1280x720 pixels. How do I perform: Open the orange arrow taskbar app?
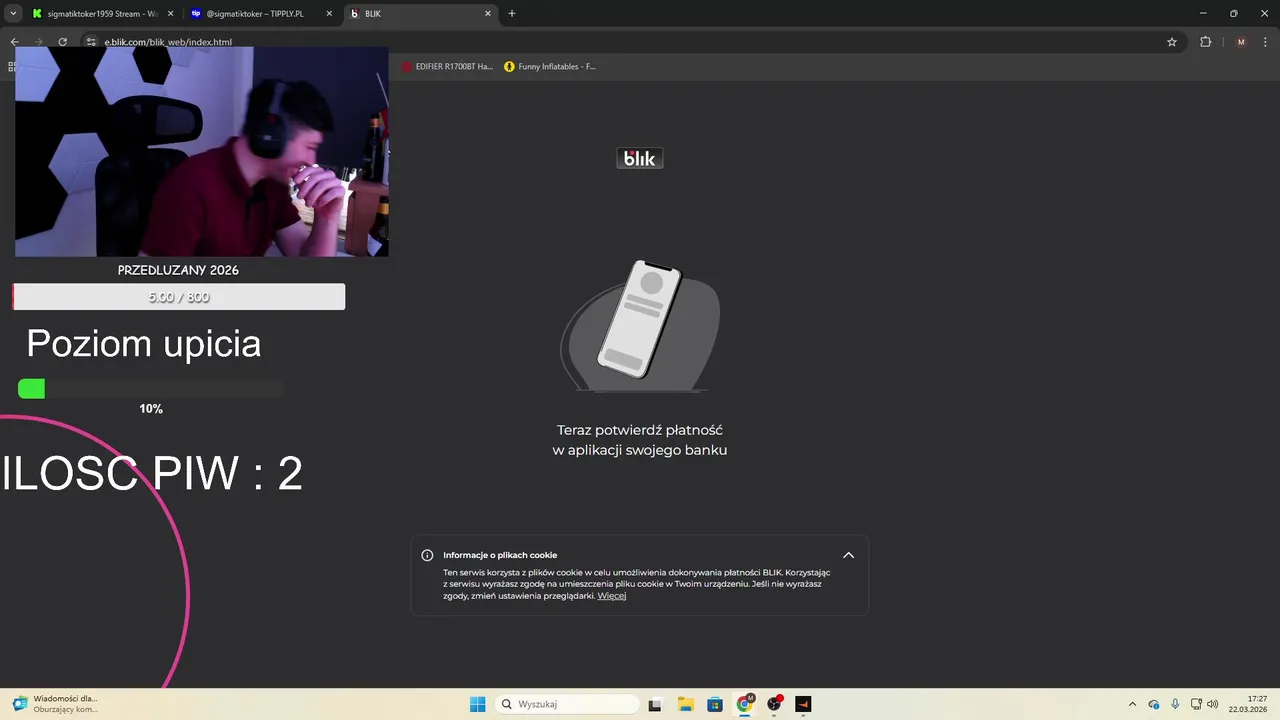pos(803,704)
